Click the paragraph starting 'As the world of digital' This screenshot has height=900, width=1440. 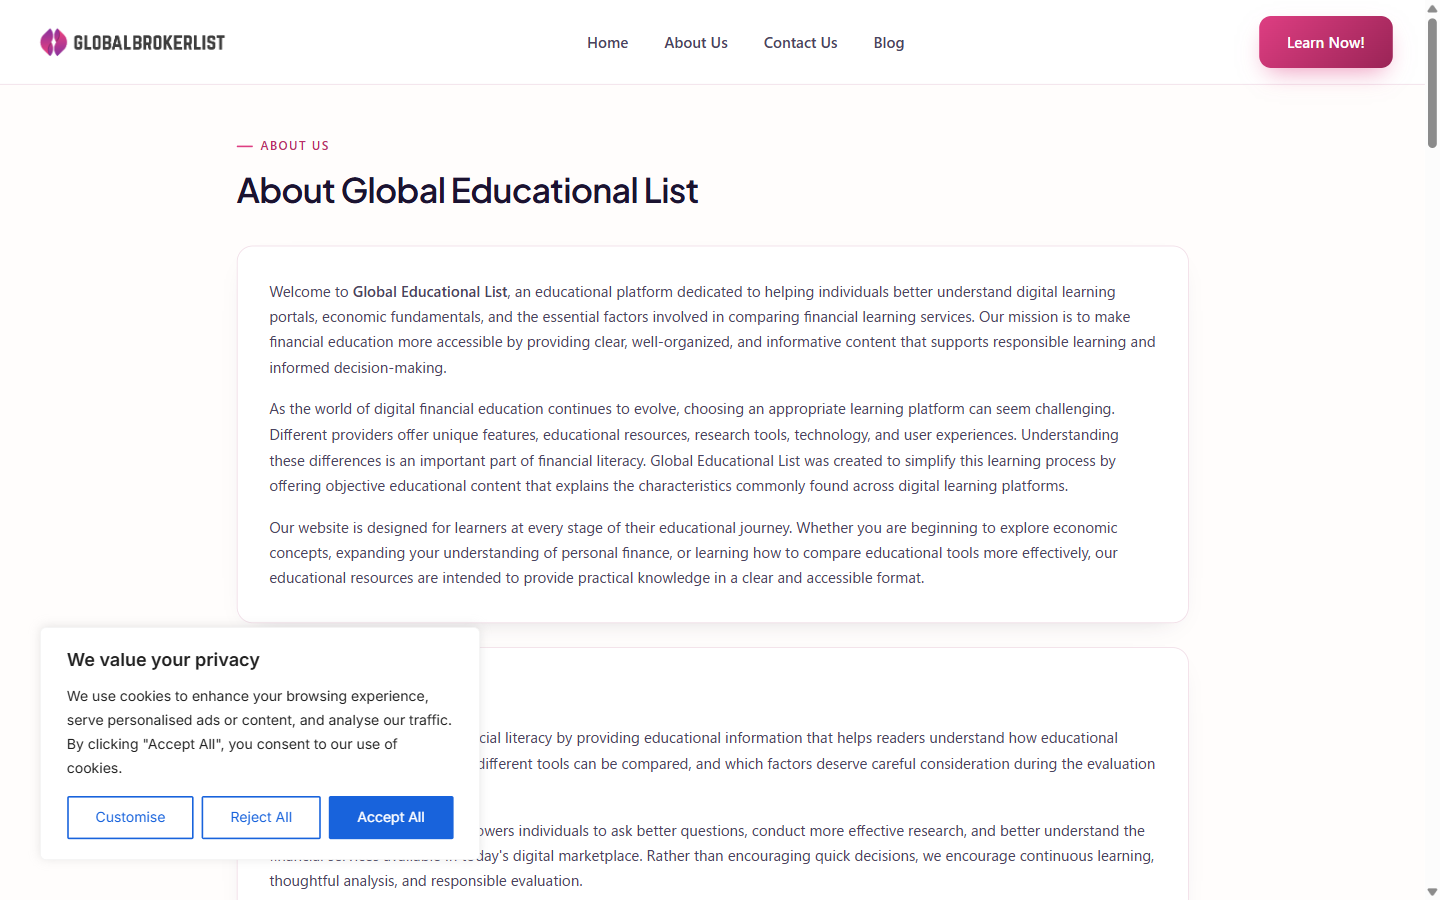click(x=693, y=447)
